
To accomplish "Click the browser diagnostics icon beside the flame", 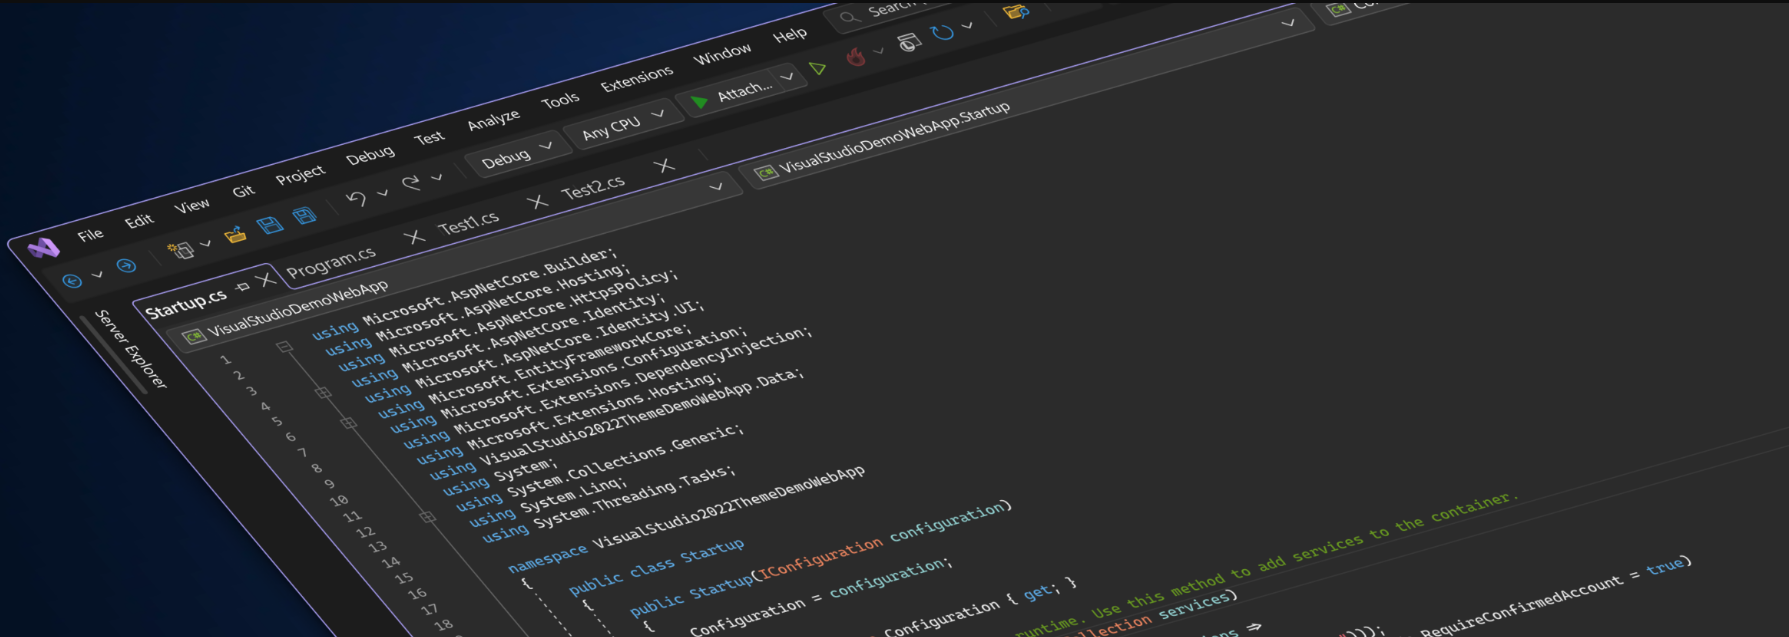I will pos(909,42).
